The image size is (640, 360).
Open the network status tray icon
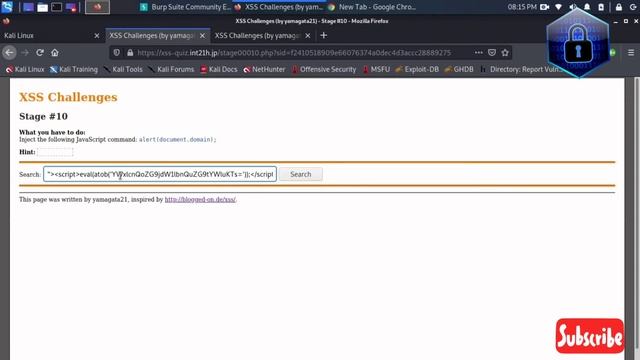[x=559, y=7]
